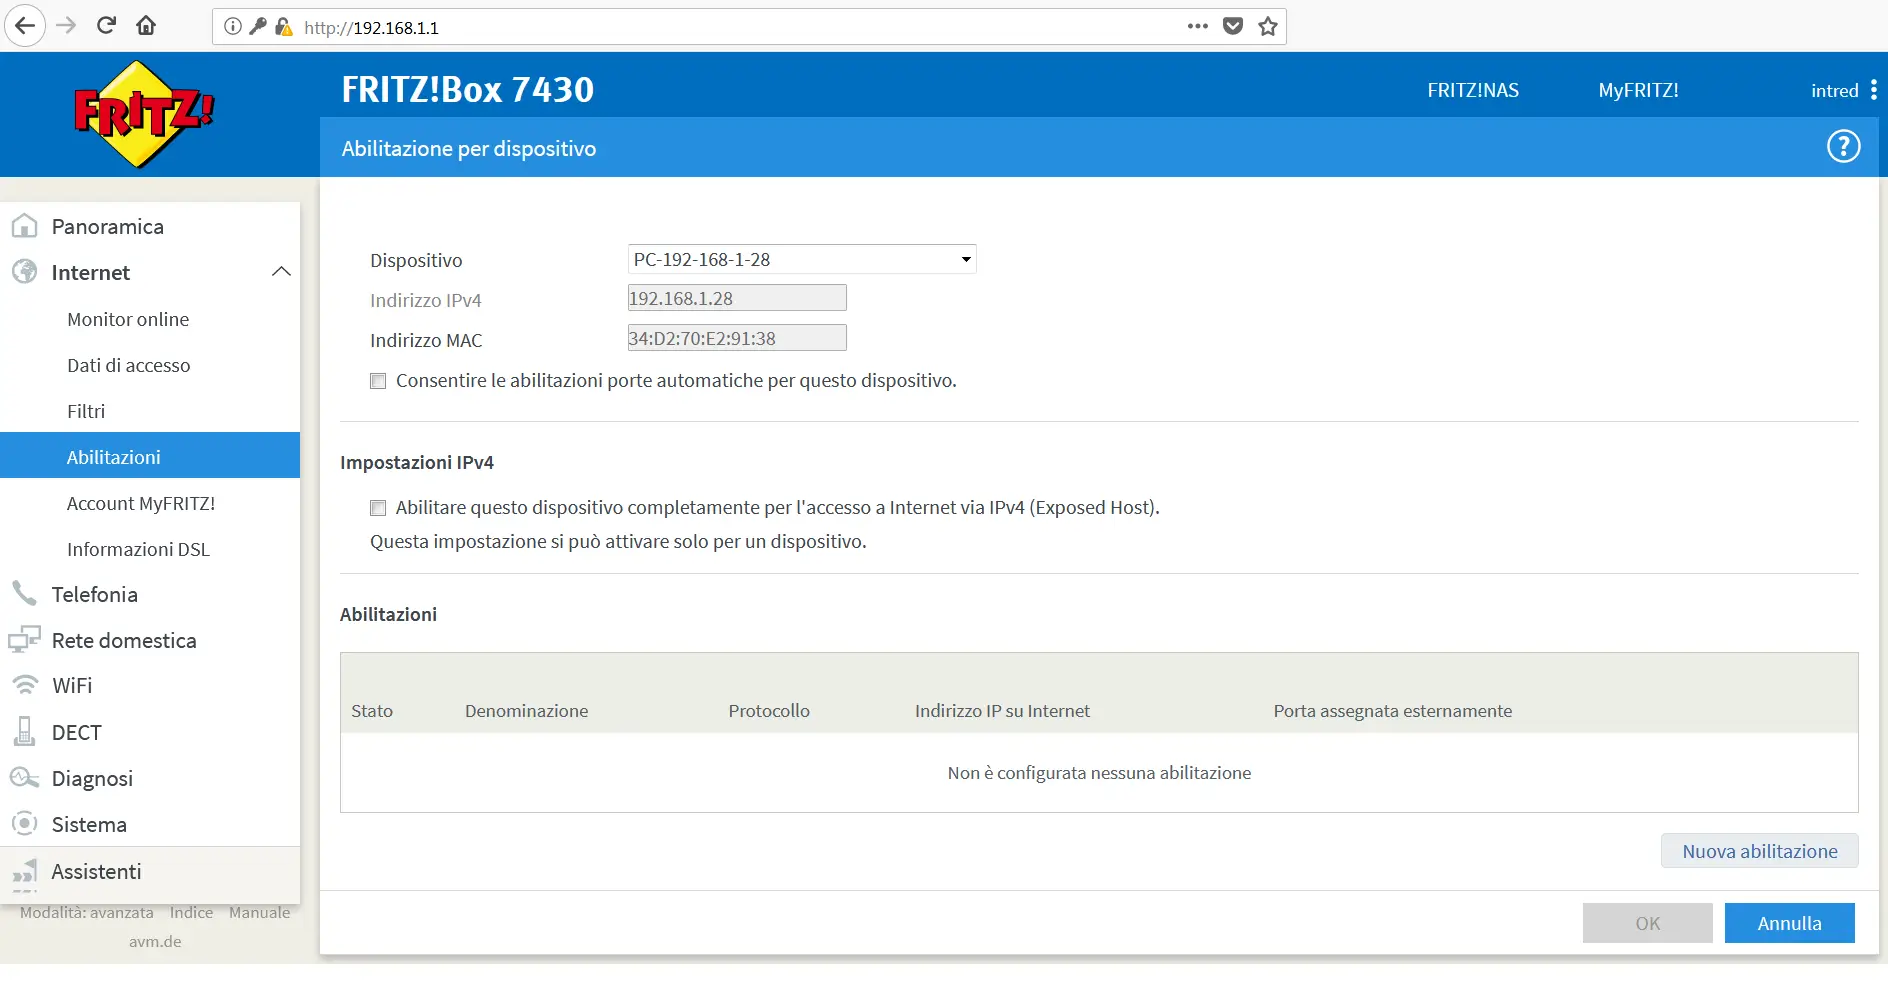
Task: Click the Panoramica house icon
Action: click(x=24, y=226)
